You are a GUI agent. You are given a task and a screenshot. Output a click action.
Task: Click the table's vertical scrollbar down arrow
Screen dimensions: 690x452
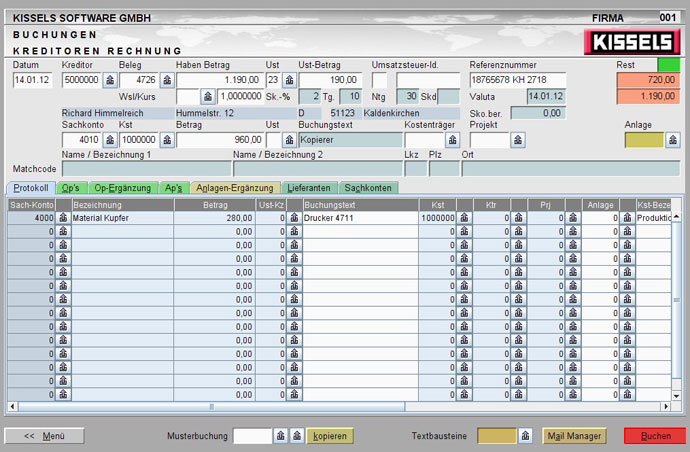676,396
